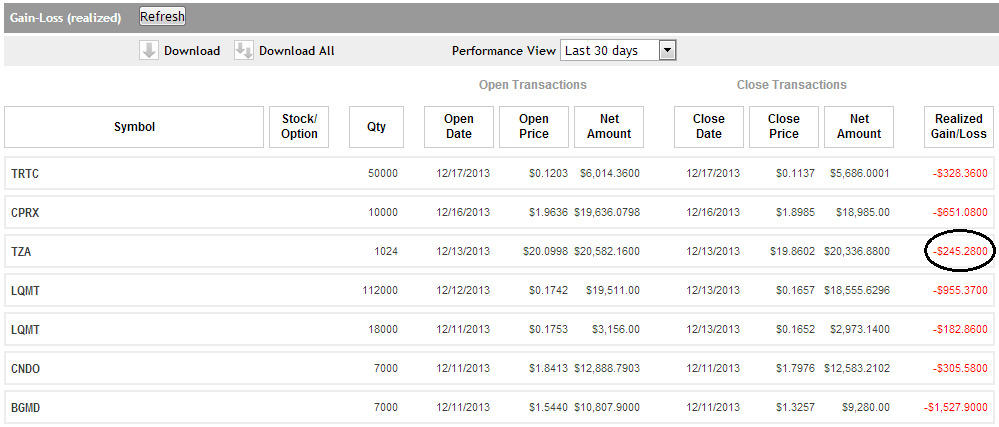Sort by Close Date column header
The width and height of the screenshot is (999, 427).
(709, 127)
